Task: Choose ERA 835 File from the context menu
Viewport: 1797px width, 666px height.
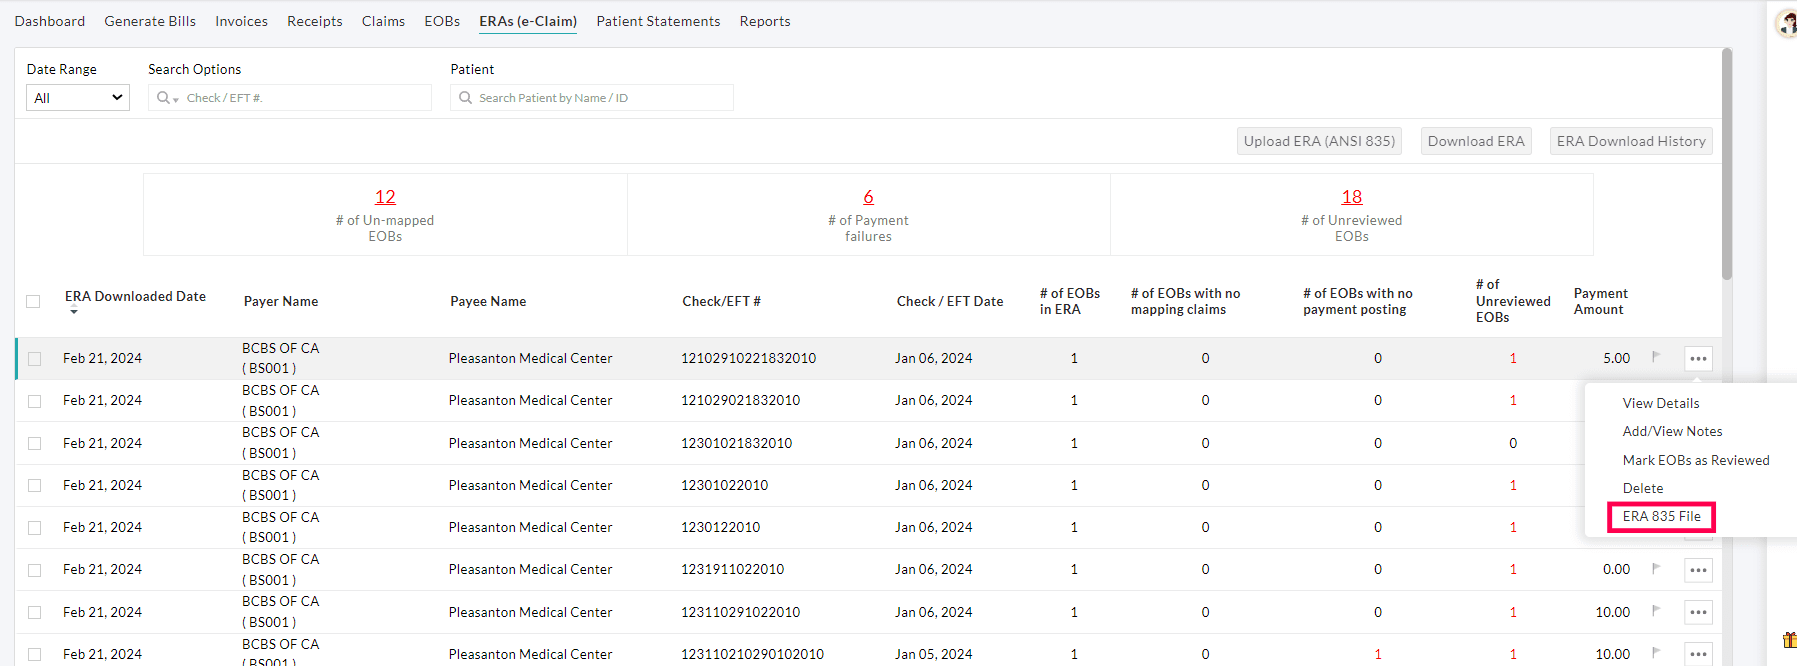Action: point(1661,516)
